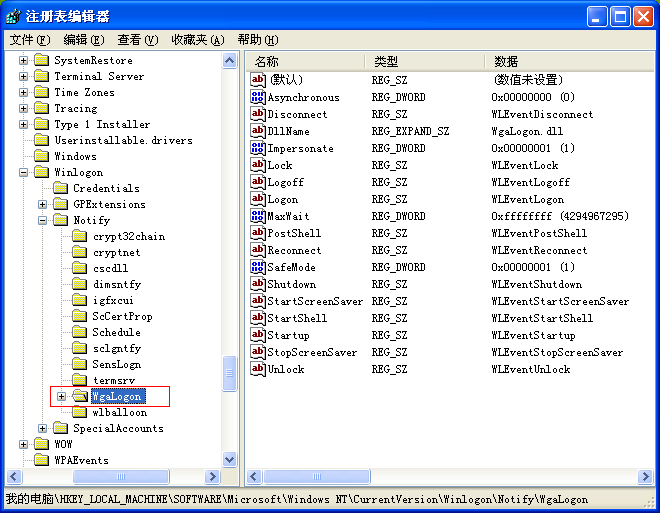Sort values by the 名称 column header

(x=305, y=61)
